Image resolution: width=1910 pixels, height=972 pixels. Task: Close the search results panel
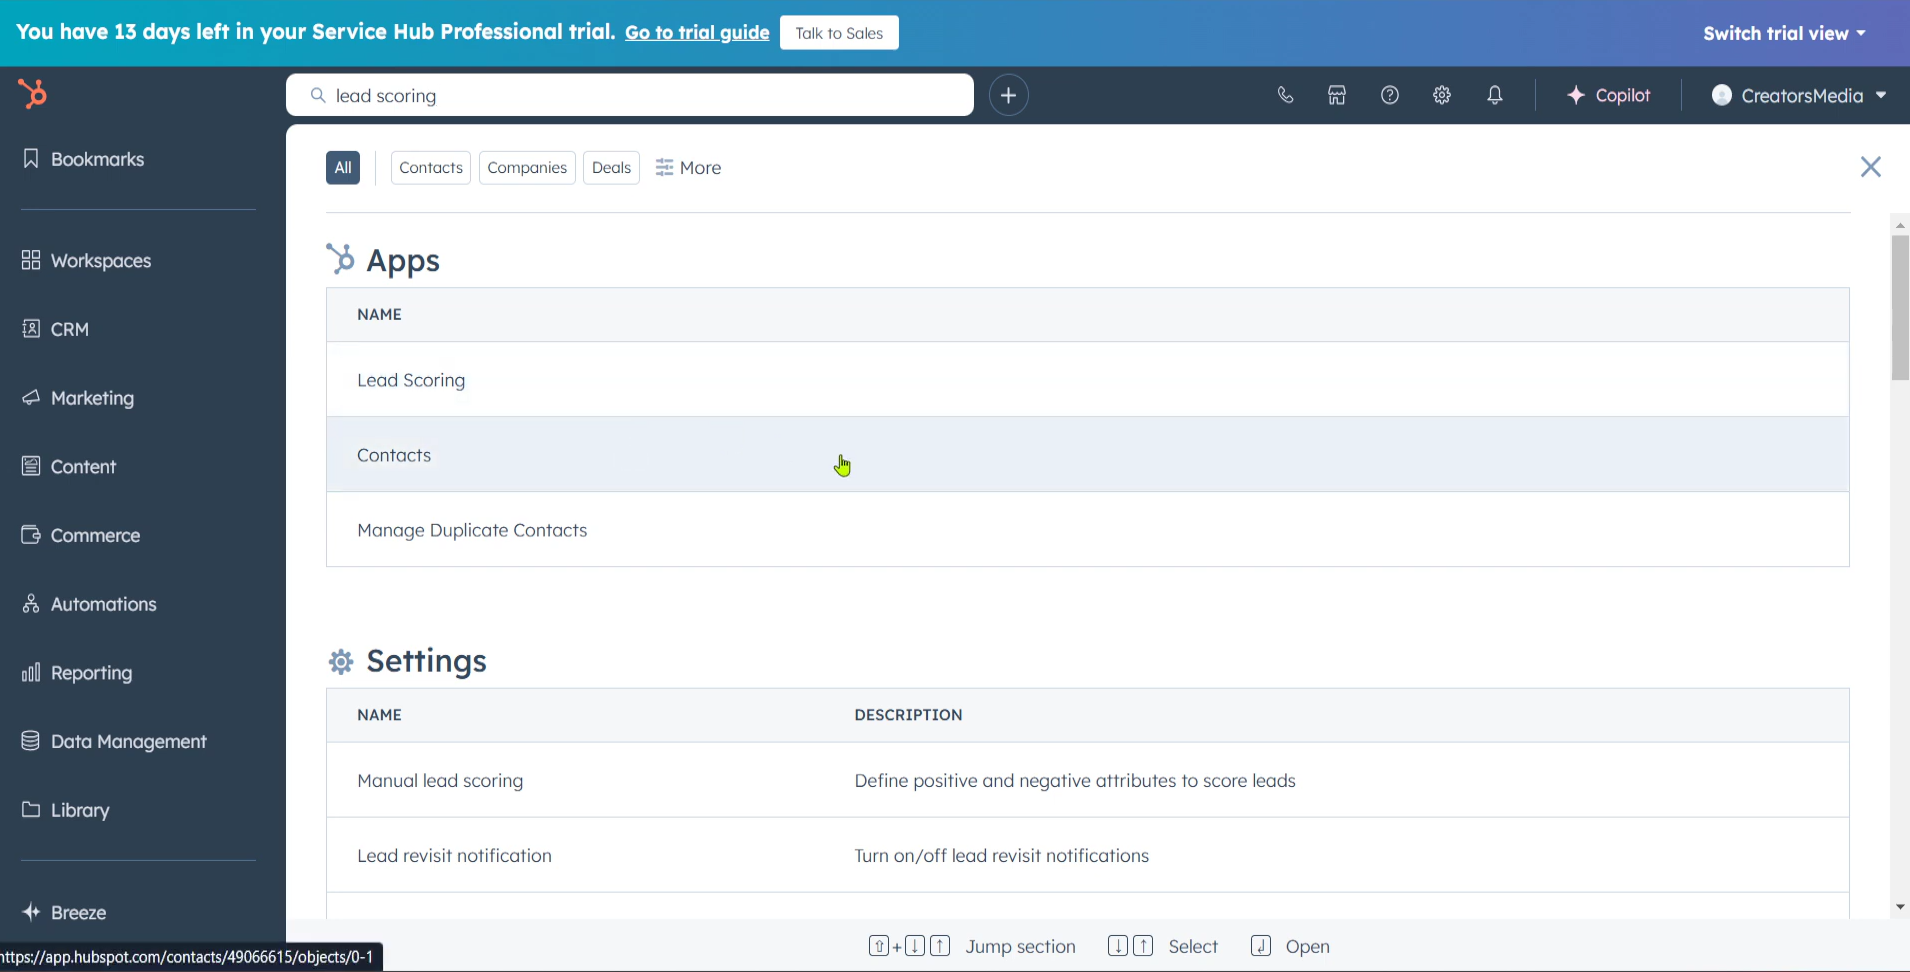(1870, 167)
